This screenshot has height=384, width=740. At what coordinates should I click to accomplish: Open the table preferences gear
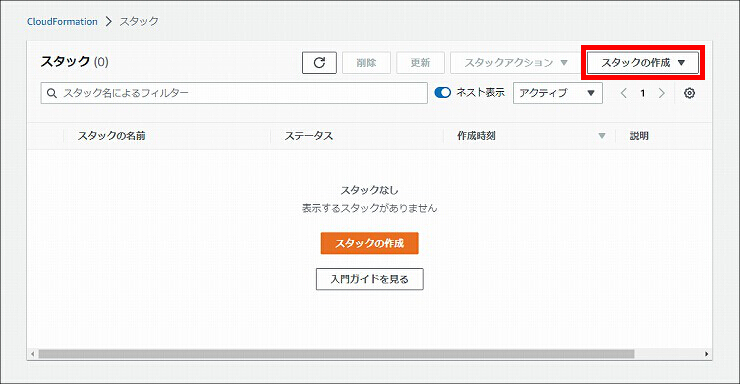(689, 93)
